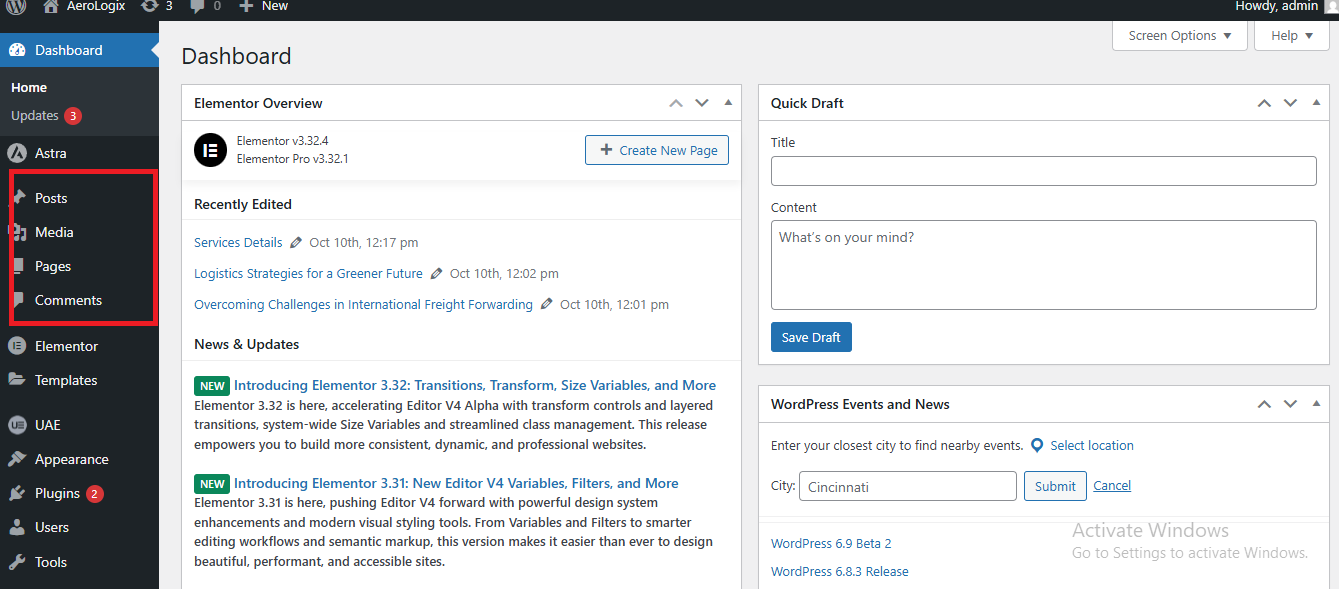Click the Save Draft button
Screen dimensions: 1339x589
tap(811, 337)
